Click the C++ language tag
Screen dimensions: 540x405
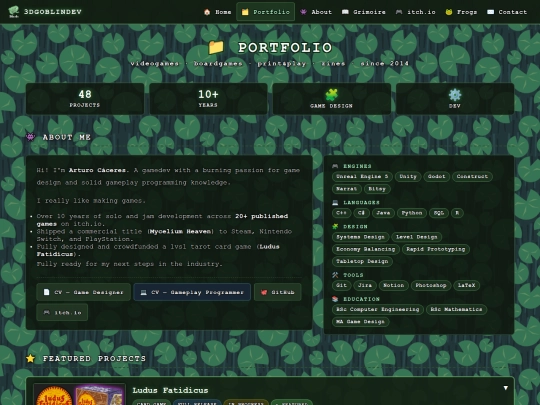click(341, 213)
